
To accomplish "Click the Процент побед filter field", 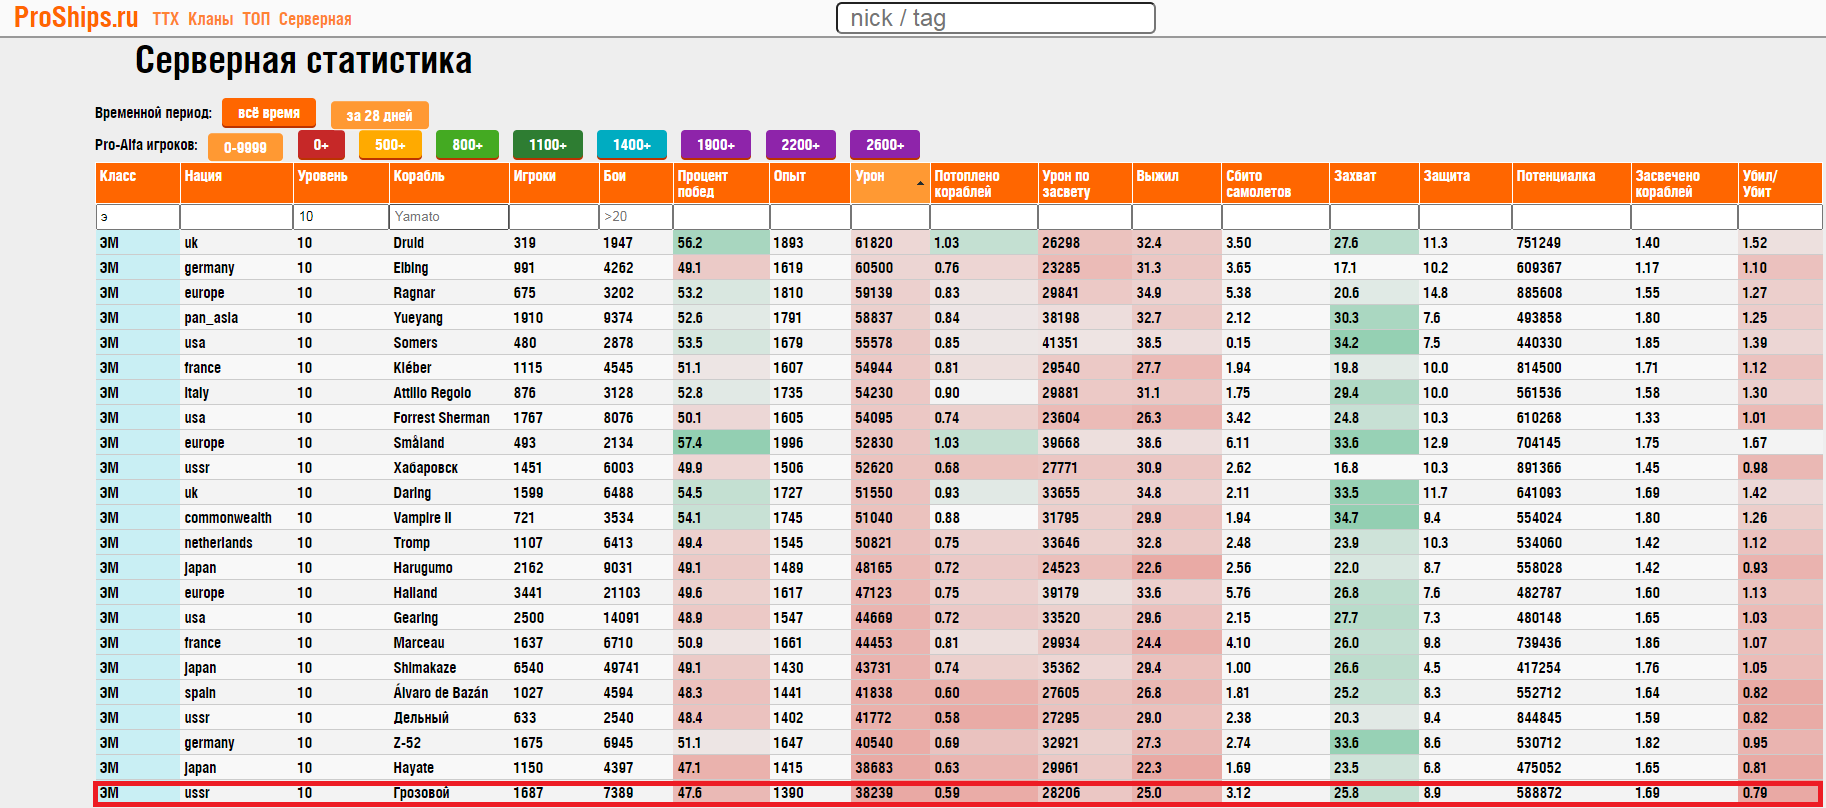I will (x=721, y=216).
